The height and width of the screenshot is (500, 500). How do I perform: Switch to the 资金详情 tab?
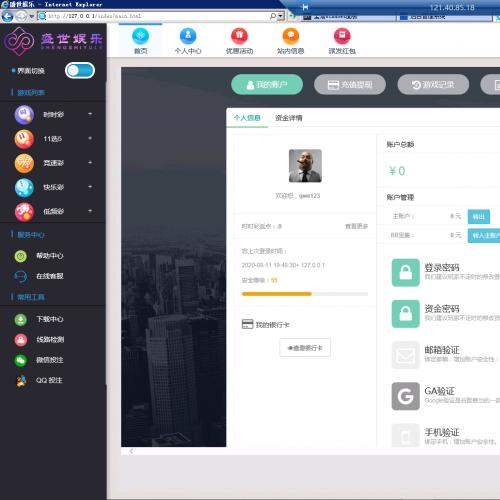click(x=289, y=118)
